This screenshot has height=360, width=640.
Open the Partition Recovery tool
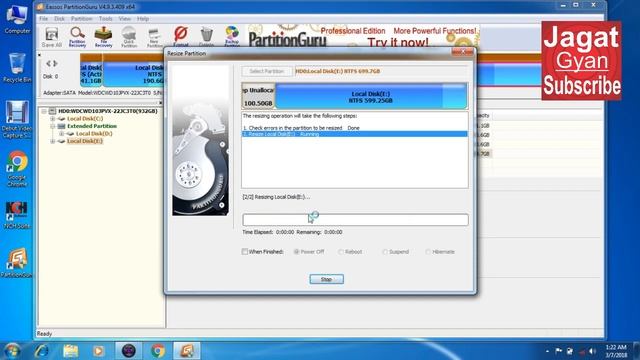(x=77, y=37)
